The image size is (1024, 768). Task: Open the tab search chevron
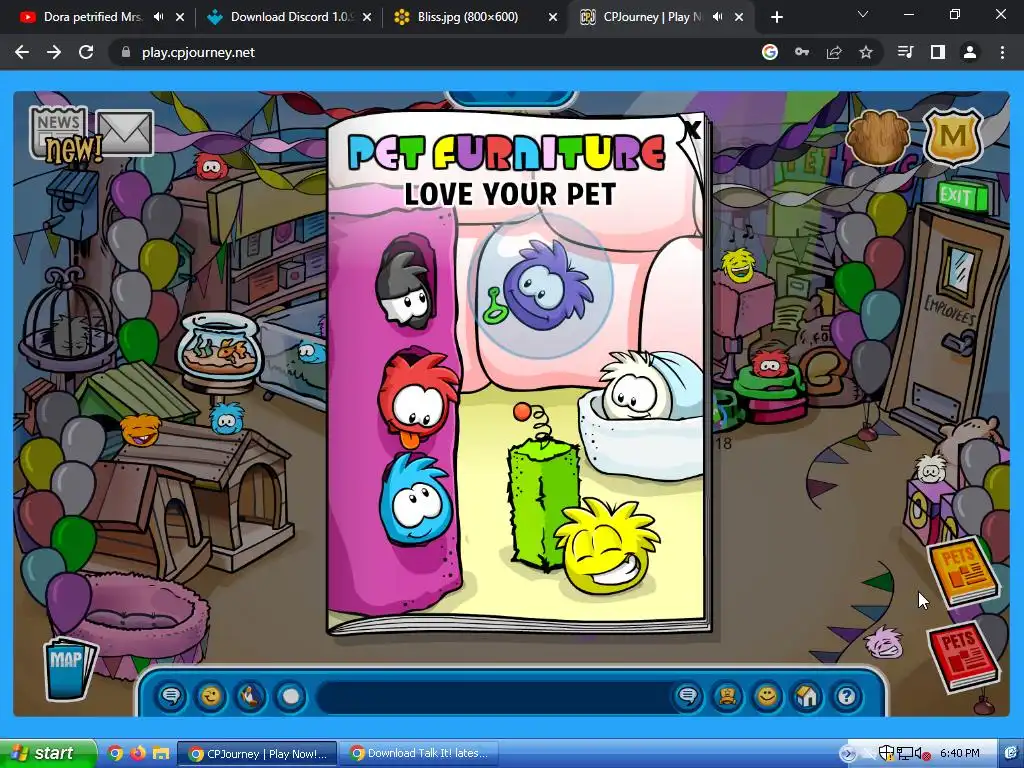pyautogui.click(x=862, y=14)
